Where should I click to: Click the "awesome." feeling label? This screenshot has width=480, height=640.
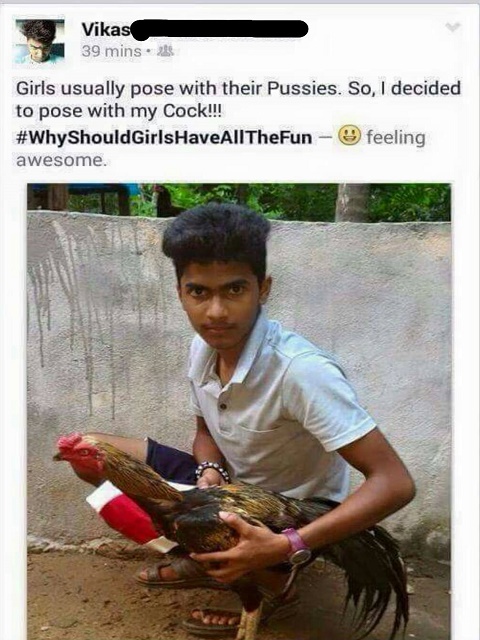[61, 160]
